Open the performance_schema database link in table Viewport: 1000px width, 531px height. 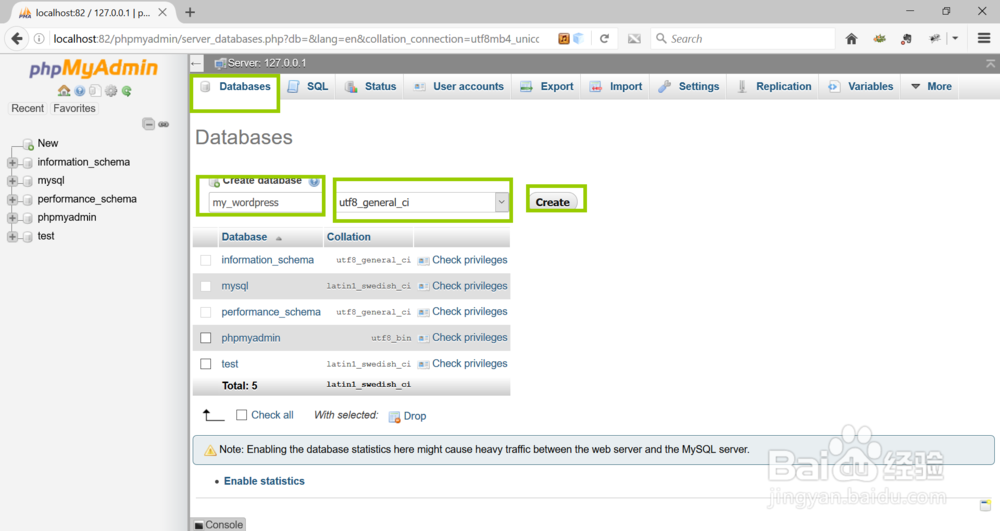point(271,312)
